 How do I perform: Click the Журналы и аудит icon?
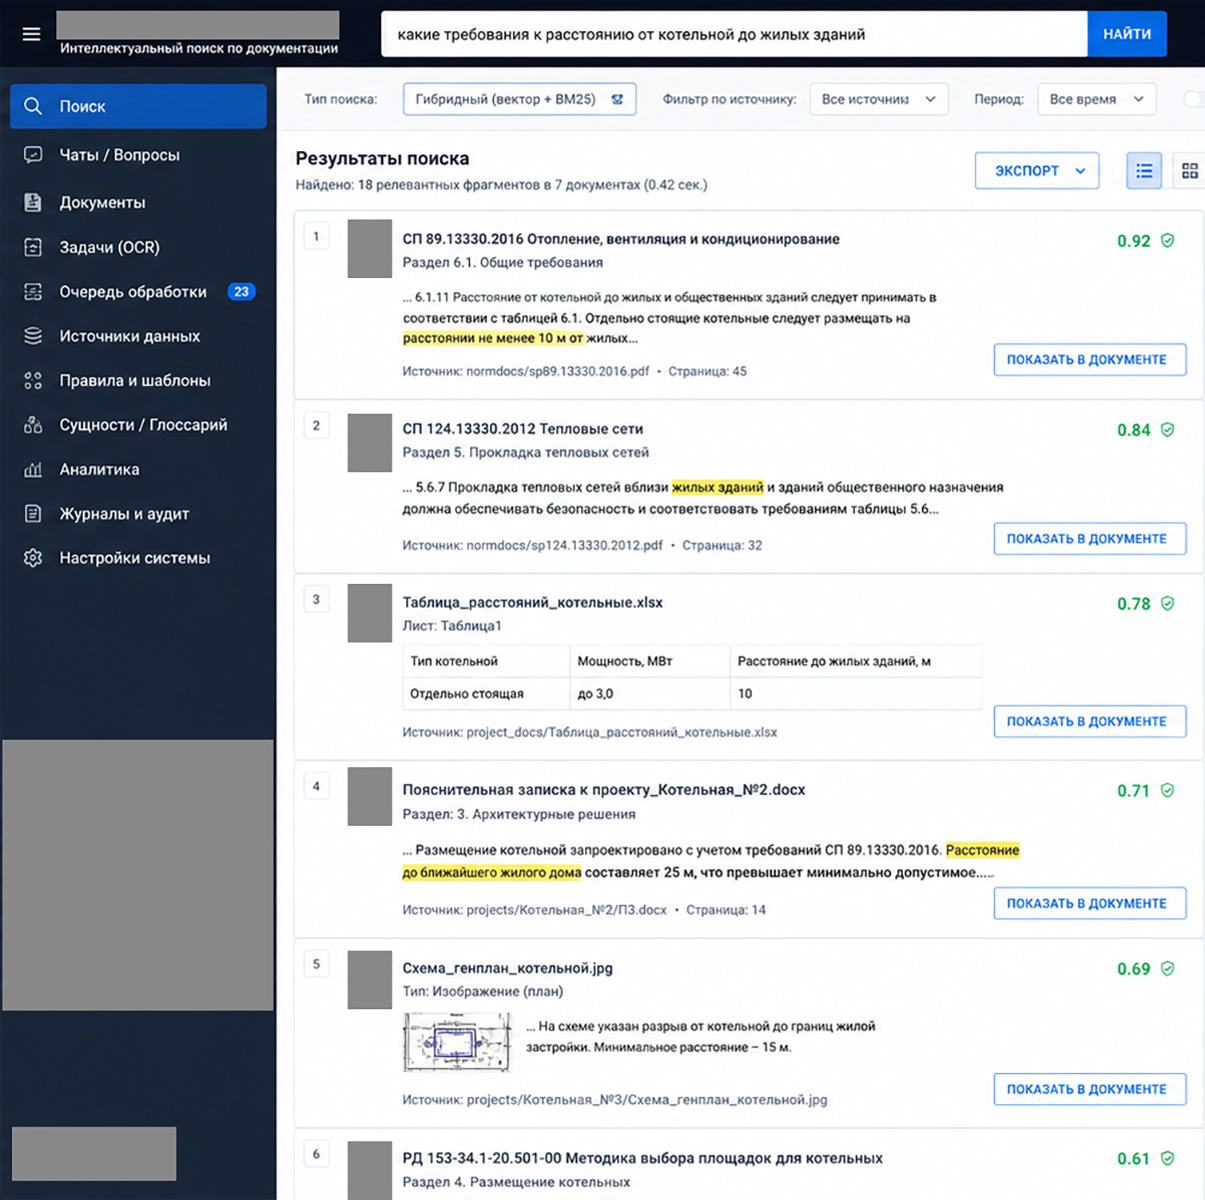[x=33, y=514]
